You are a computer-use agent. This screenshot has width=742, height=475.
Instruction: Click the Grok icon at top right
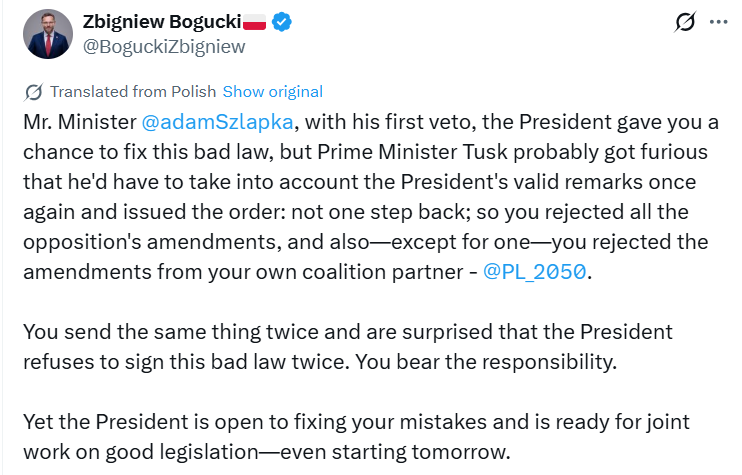(x=686, y=22)
